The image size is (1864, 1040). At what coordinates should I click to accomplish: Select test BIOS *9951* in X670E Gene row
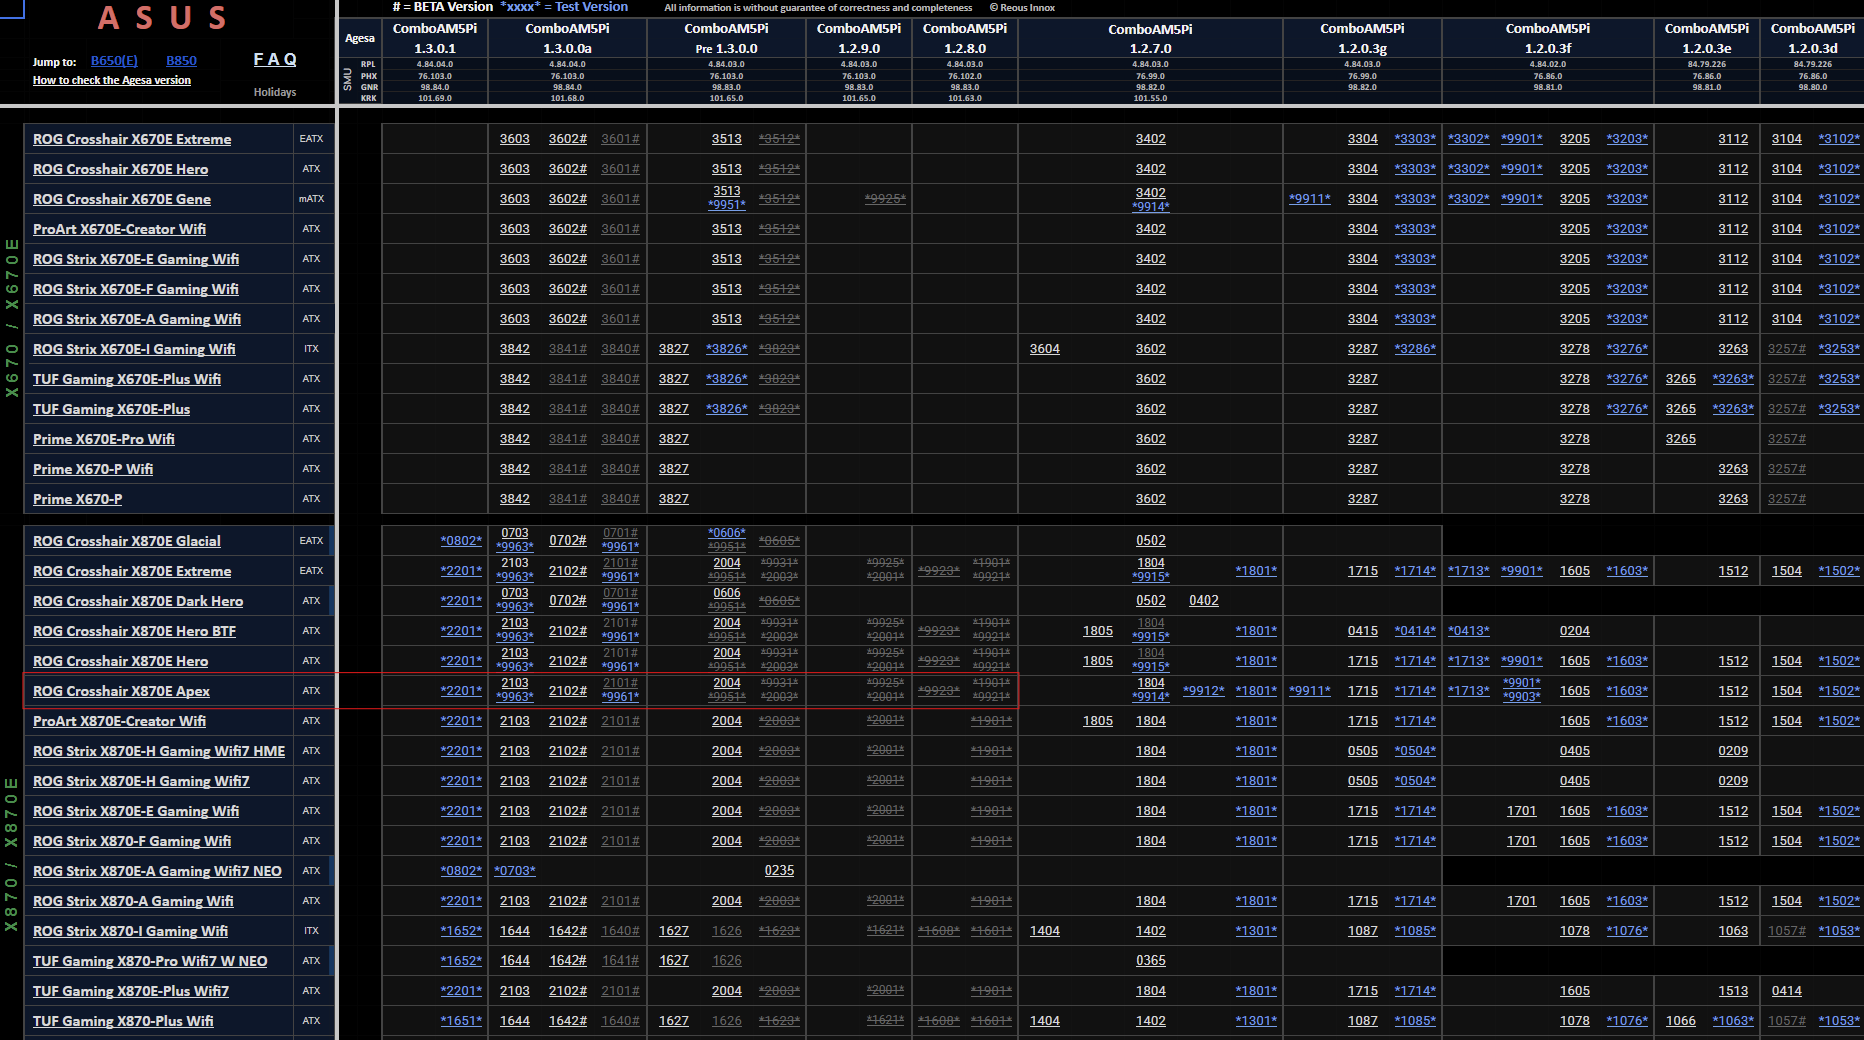tap(727, 205)
